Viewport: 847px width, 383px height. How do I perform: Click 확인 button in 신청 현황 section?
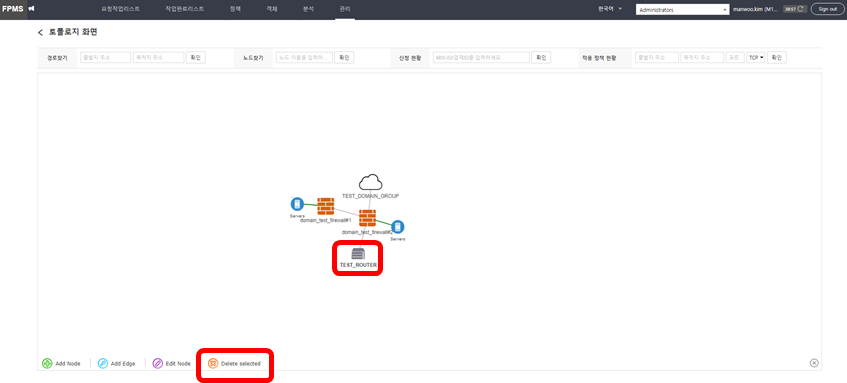[541, 57]
